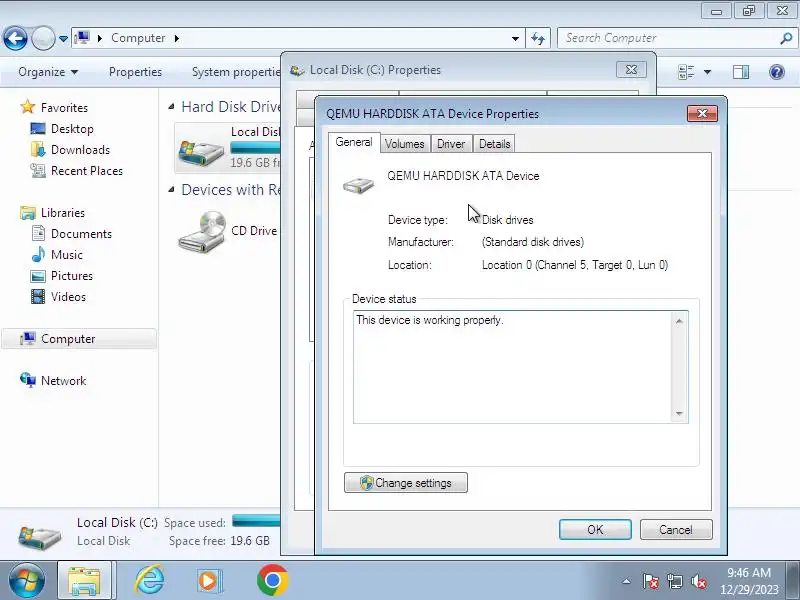Click OK in the device properties dialog
Screen dimensions: 800x600
click(595, 530)
